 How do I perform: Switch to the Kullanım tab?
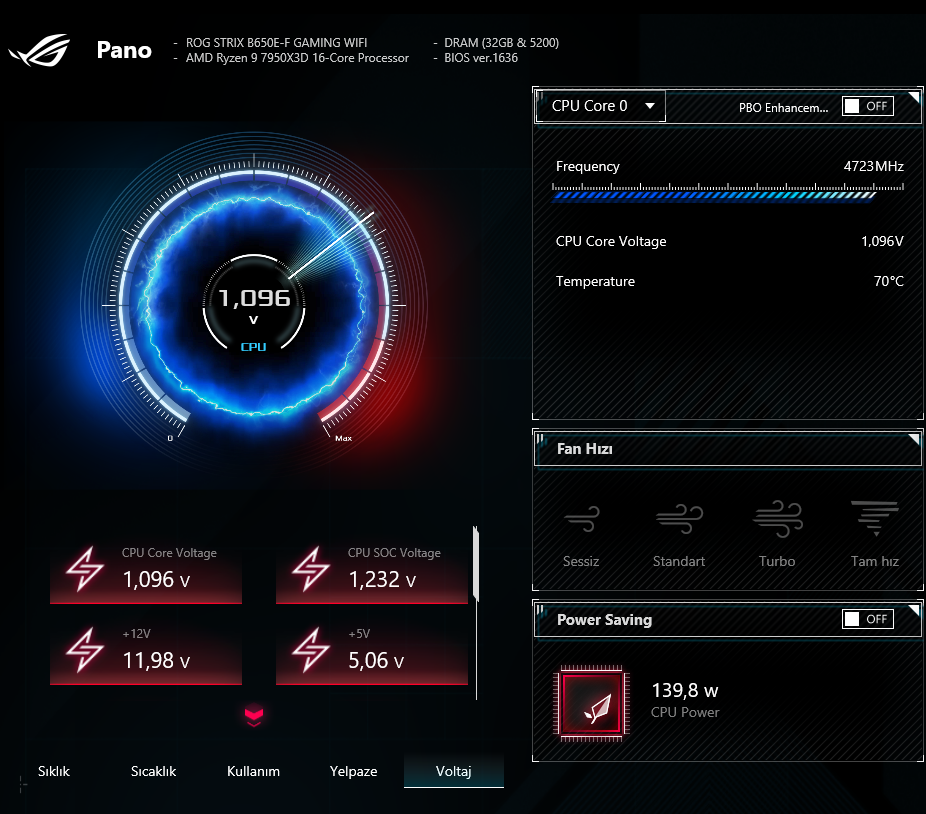253,771
